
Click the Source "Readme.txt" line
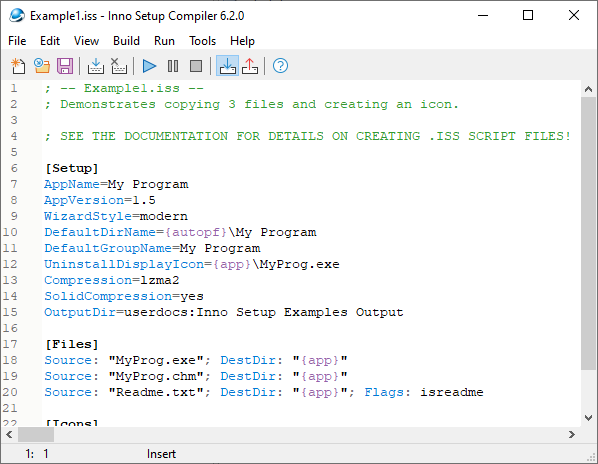coord(264,392)
